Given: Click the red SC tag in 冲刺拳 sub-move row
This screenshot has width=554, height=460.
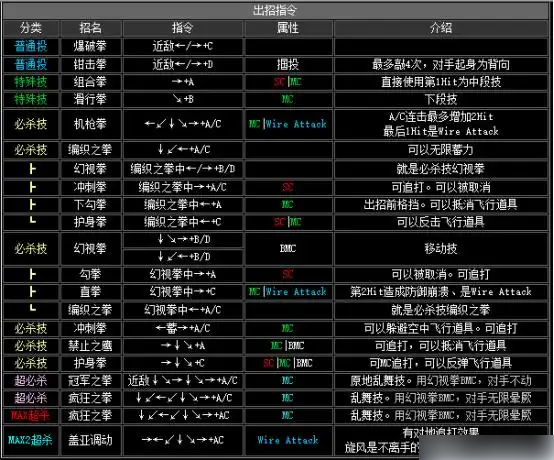Looking at the screenshot, I should coord(288,187).
